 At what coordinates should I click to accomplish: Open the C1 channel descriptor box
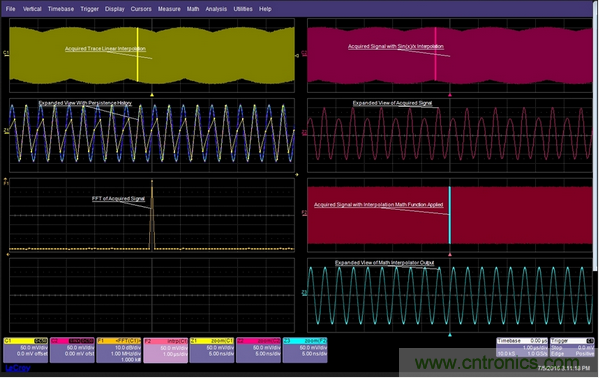point(26,350)
